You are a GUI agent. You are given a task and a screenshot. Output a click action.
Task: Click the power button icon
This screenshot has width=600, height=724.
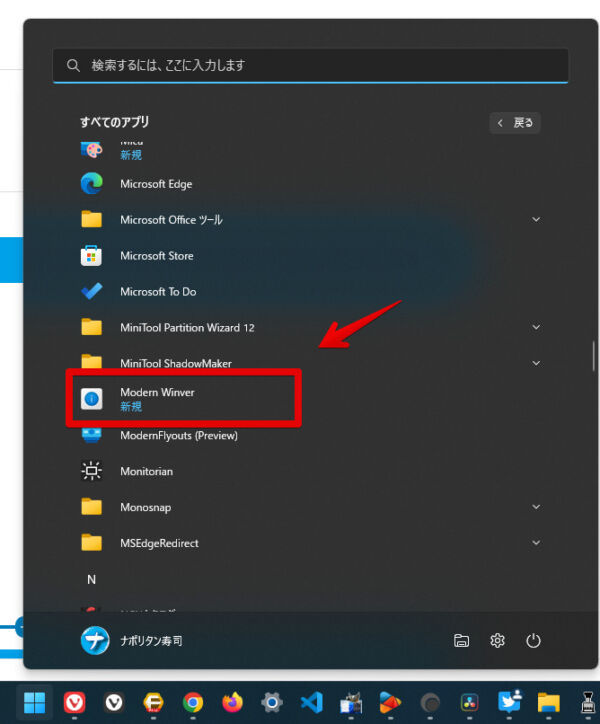533,641
